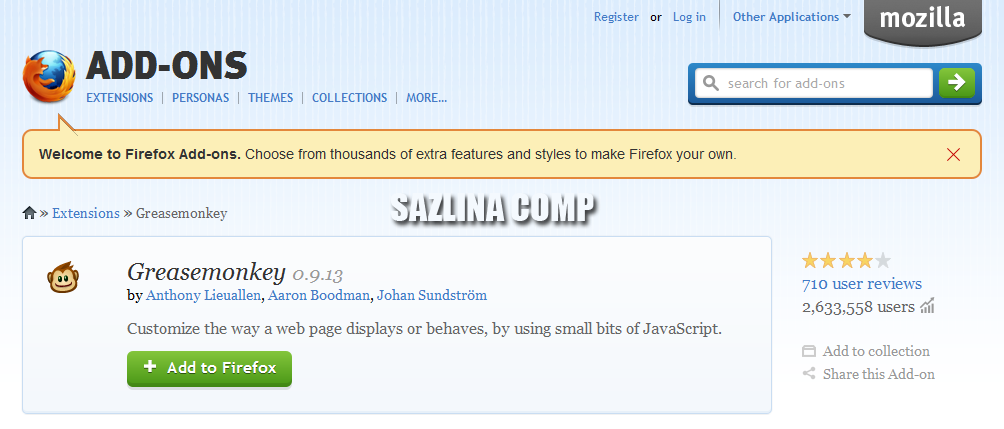This screenshot has width=1004, height=429.
Task: Click the Share this Add-on icon
Action: (x=809, y=373)
